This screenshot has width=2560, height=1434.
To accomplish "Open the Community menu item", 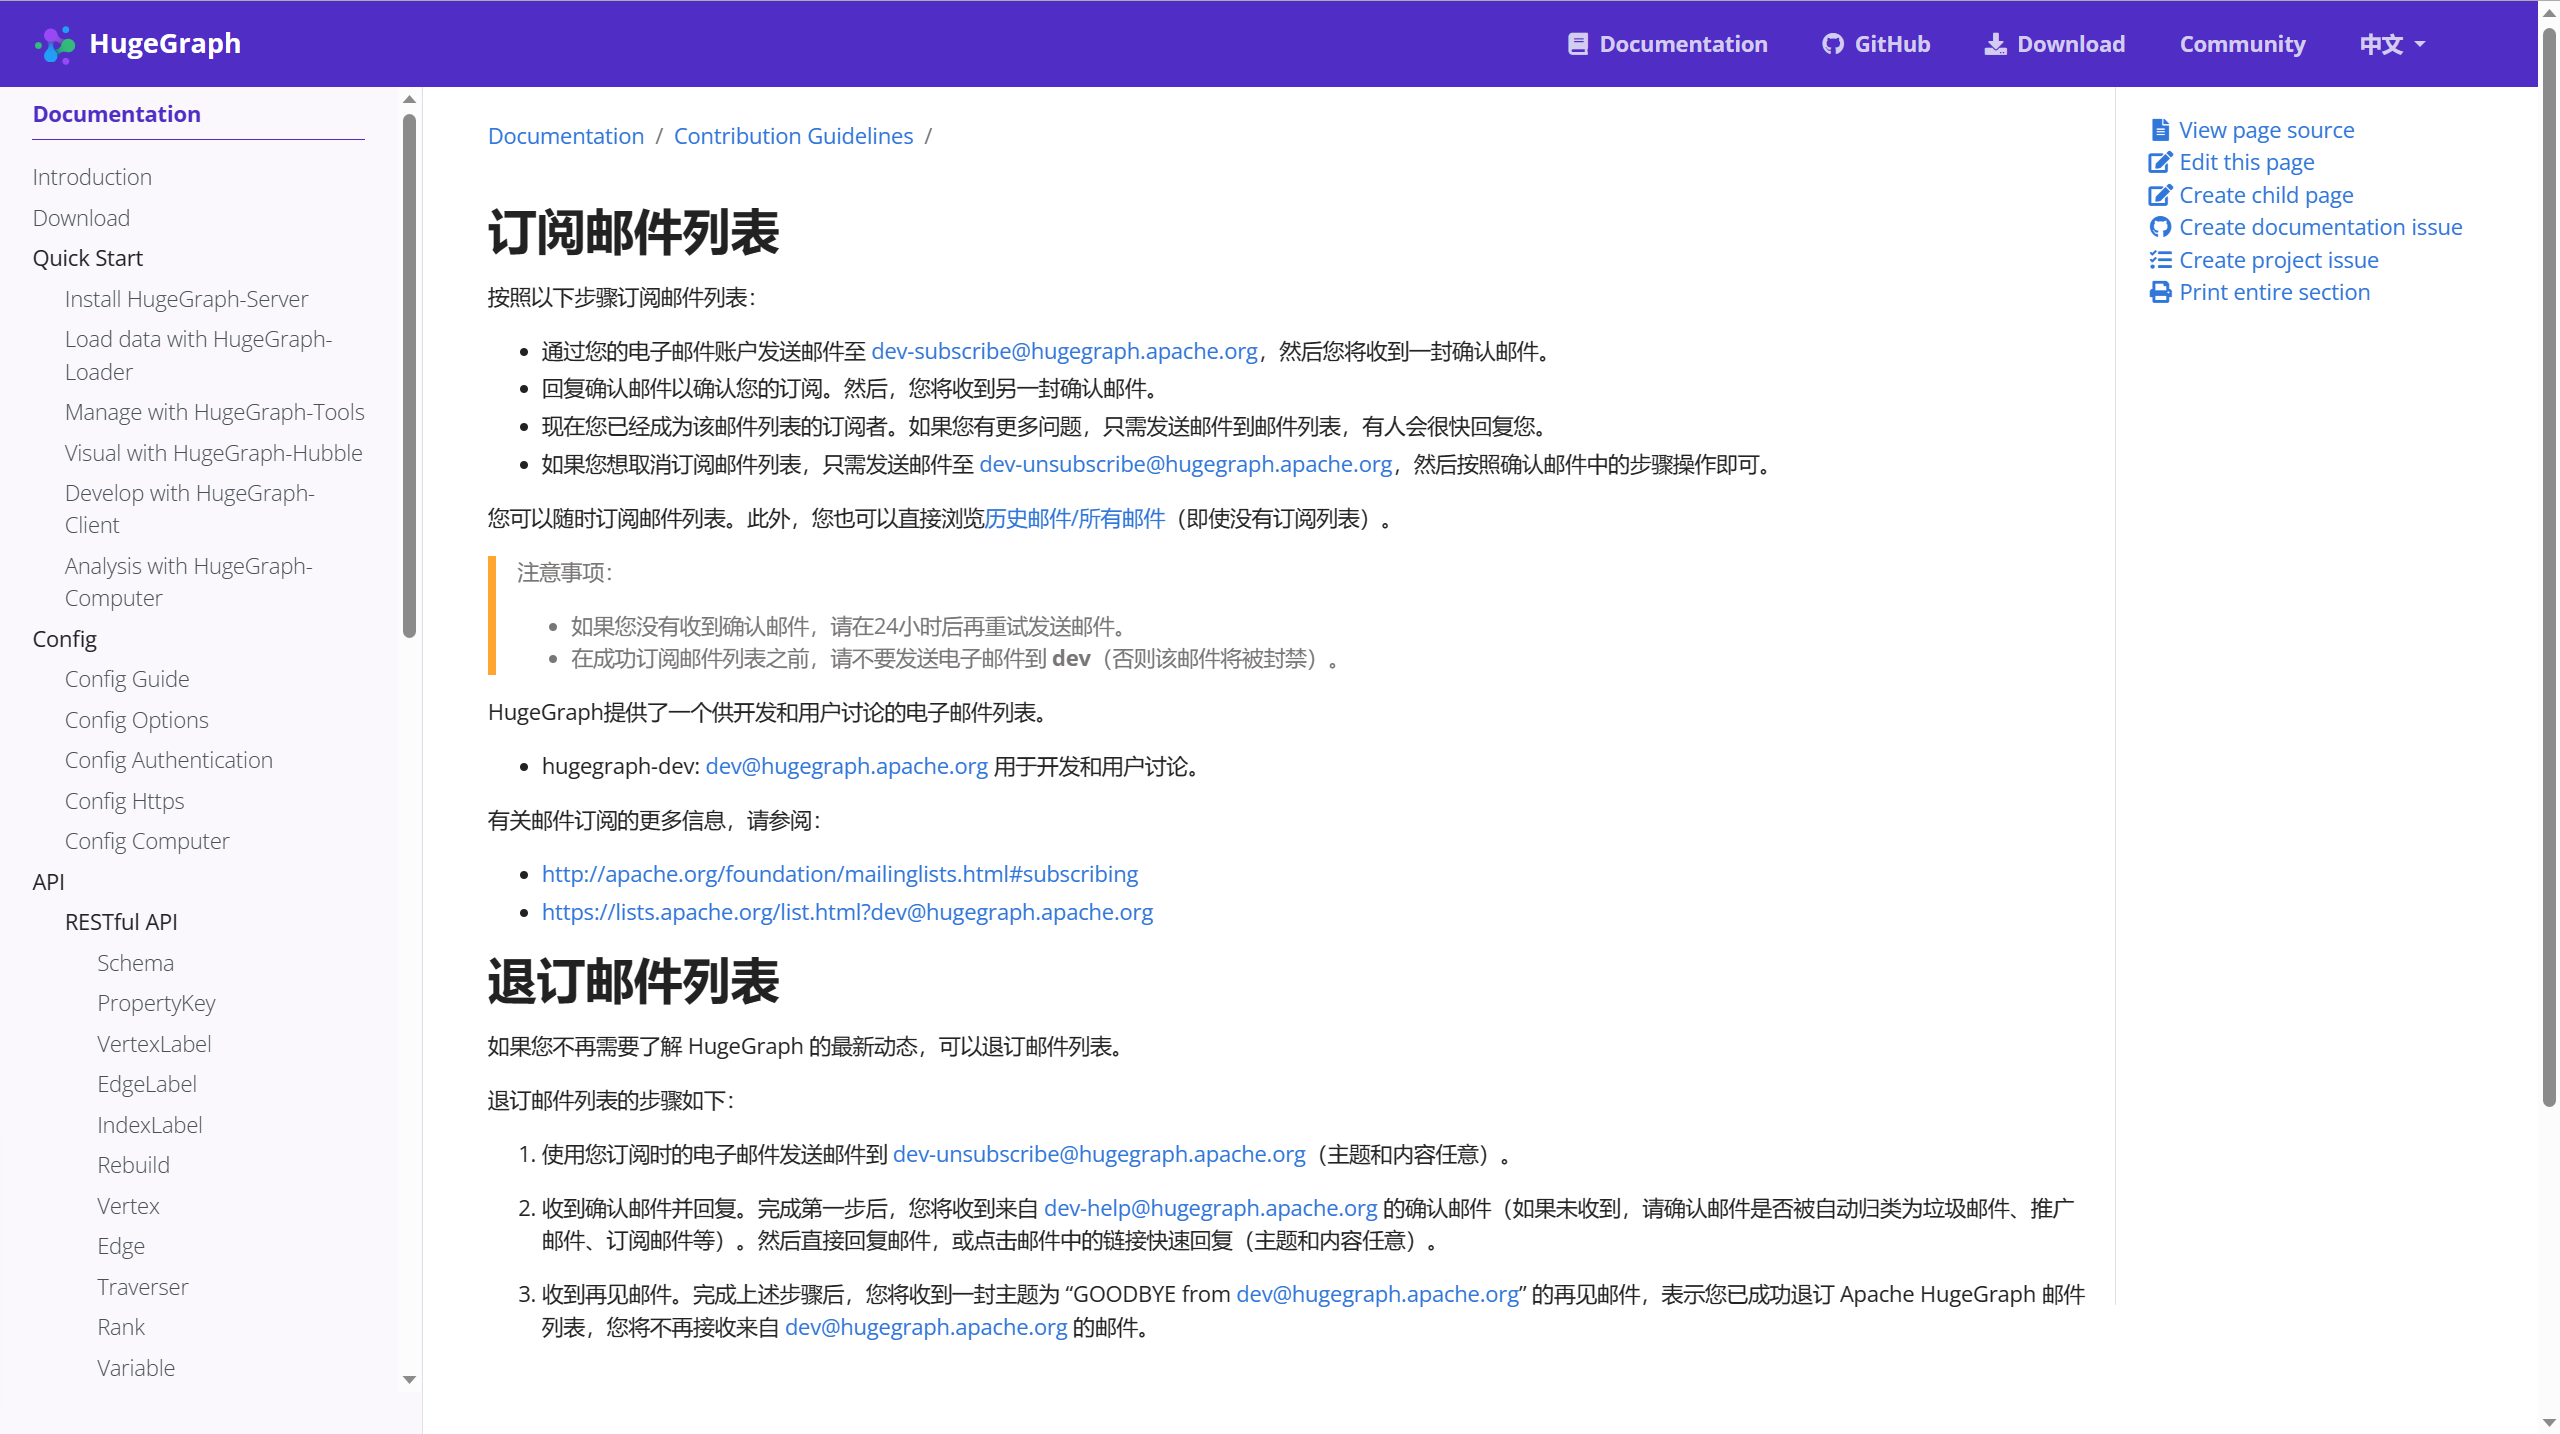I will click(2242, 44).
